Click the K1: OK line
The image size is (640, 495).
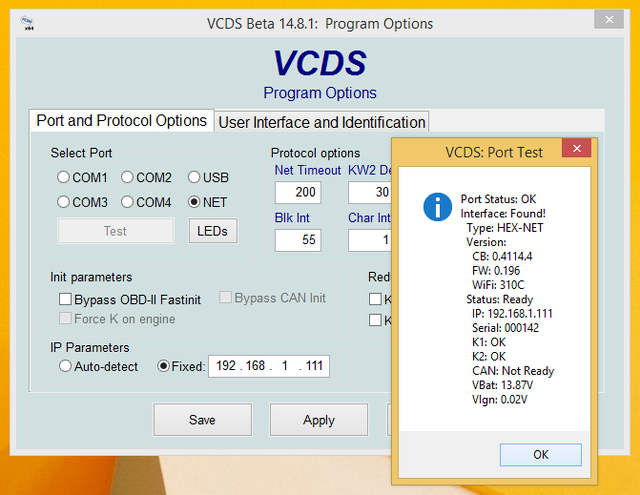(x=489, y=342)
